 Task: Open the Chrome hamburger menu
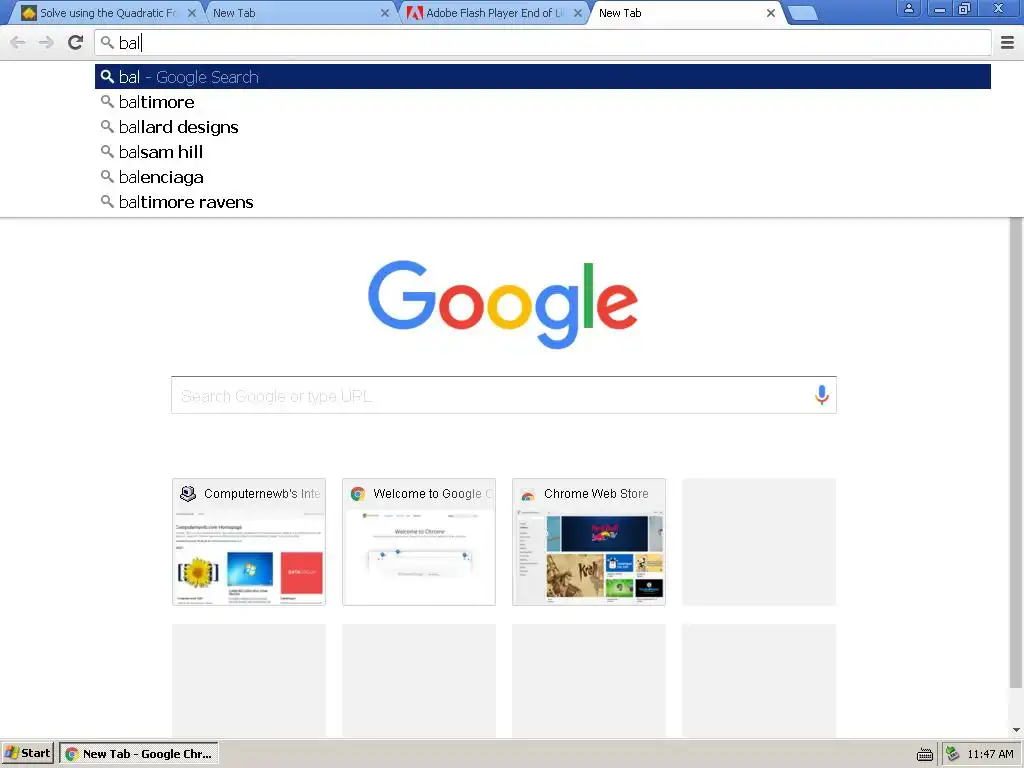[x=1008, y=42]
